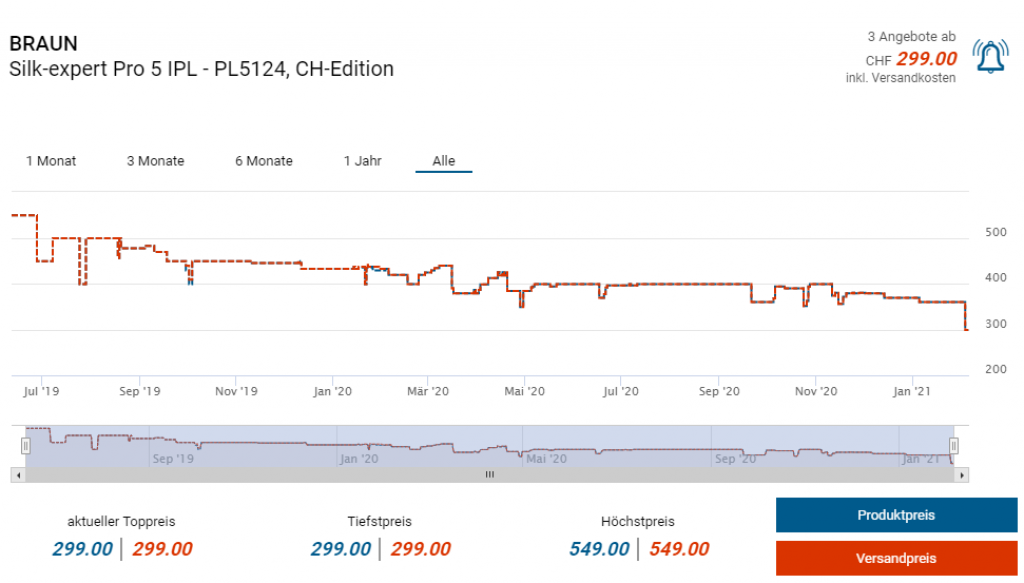Show the 6 Monate price history
This screenshot has height=583, width=1024.
(264, 161)
